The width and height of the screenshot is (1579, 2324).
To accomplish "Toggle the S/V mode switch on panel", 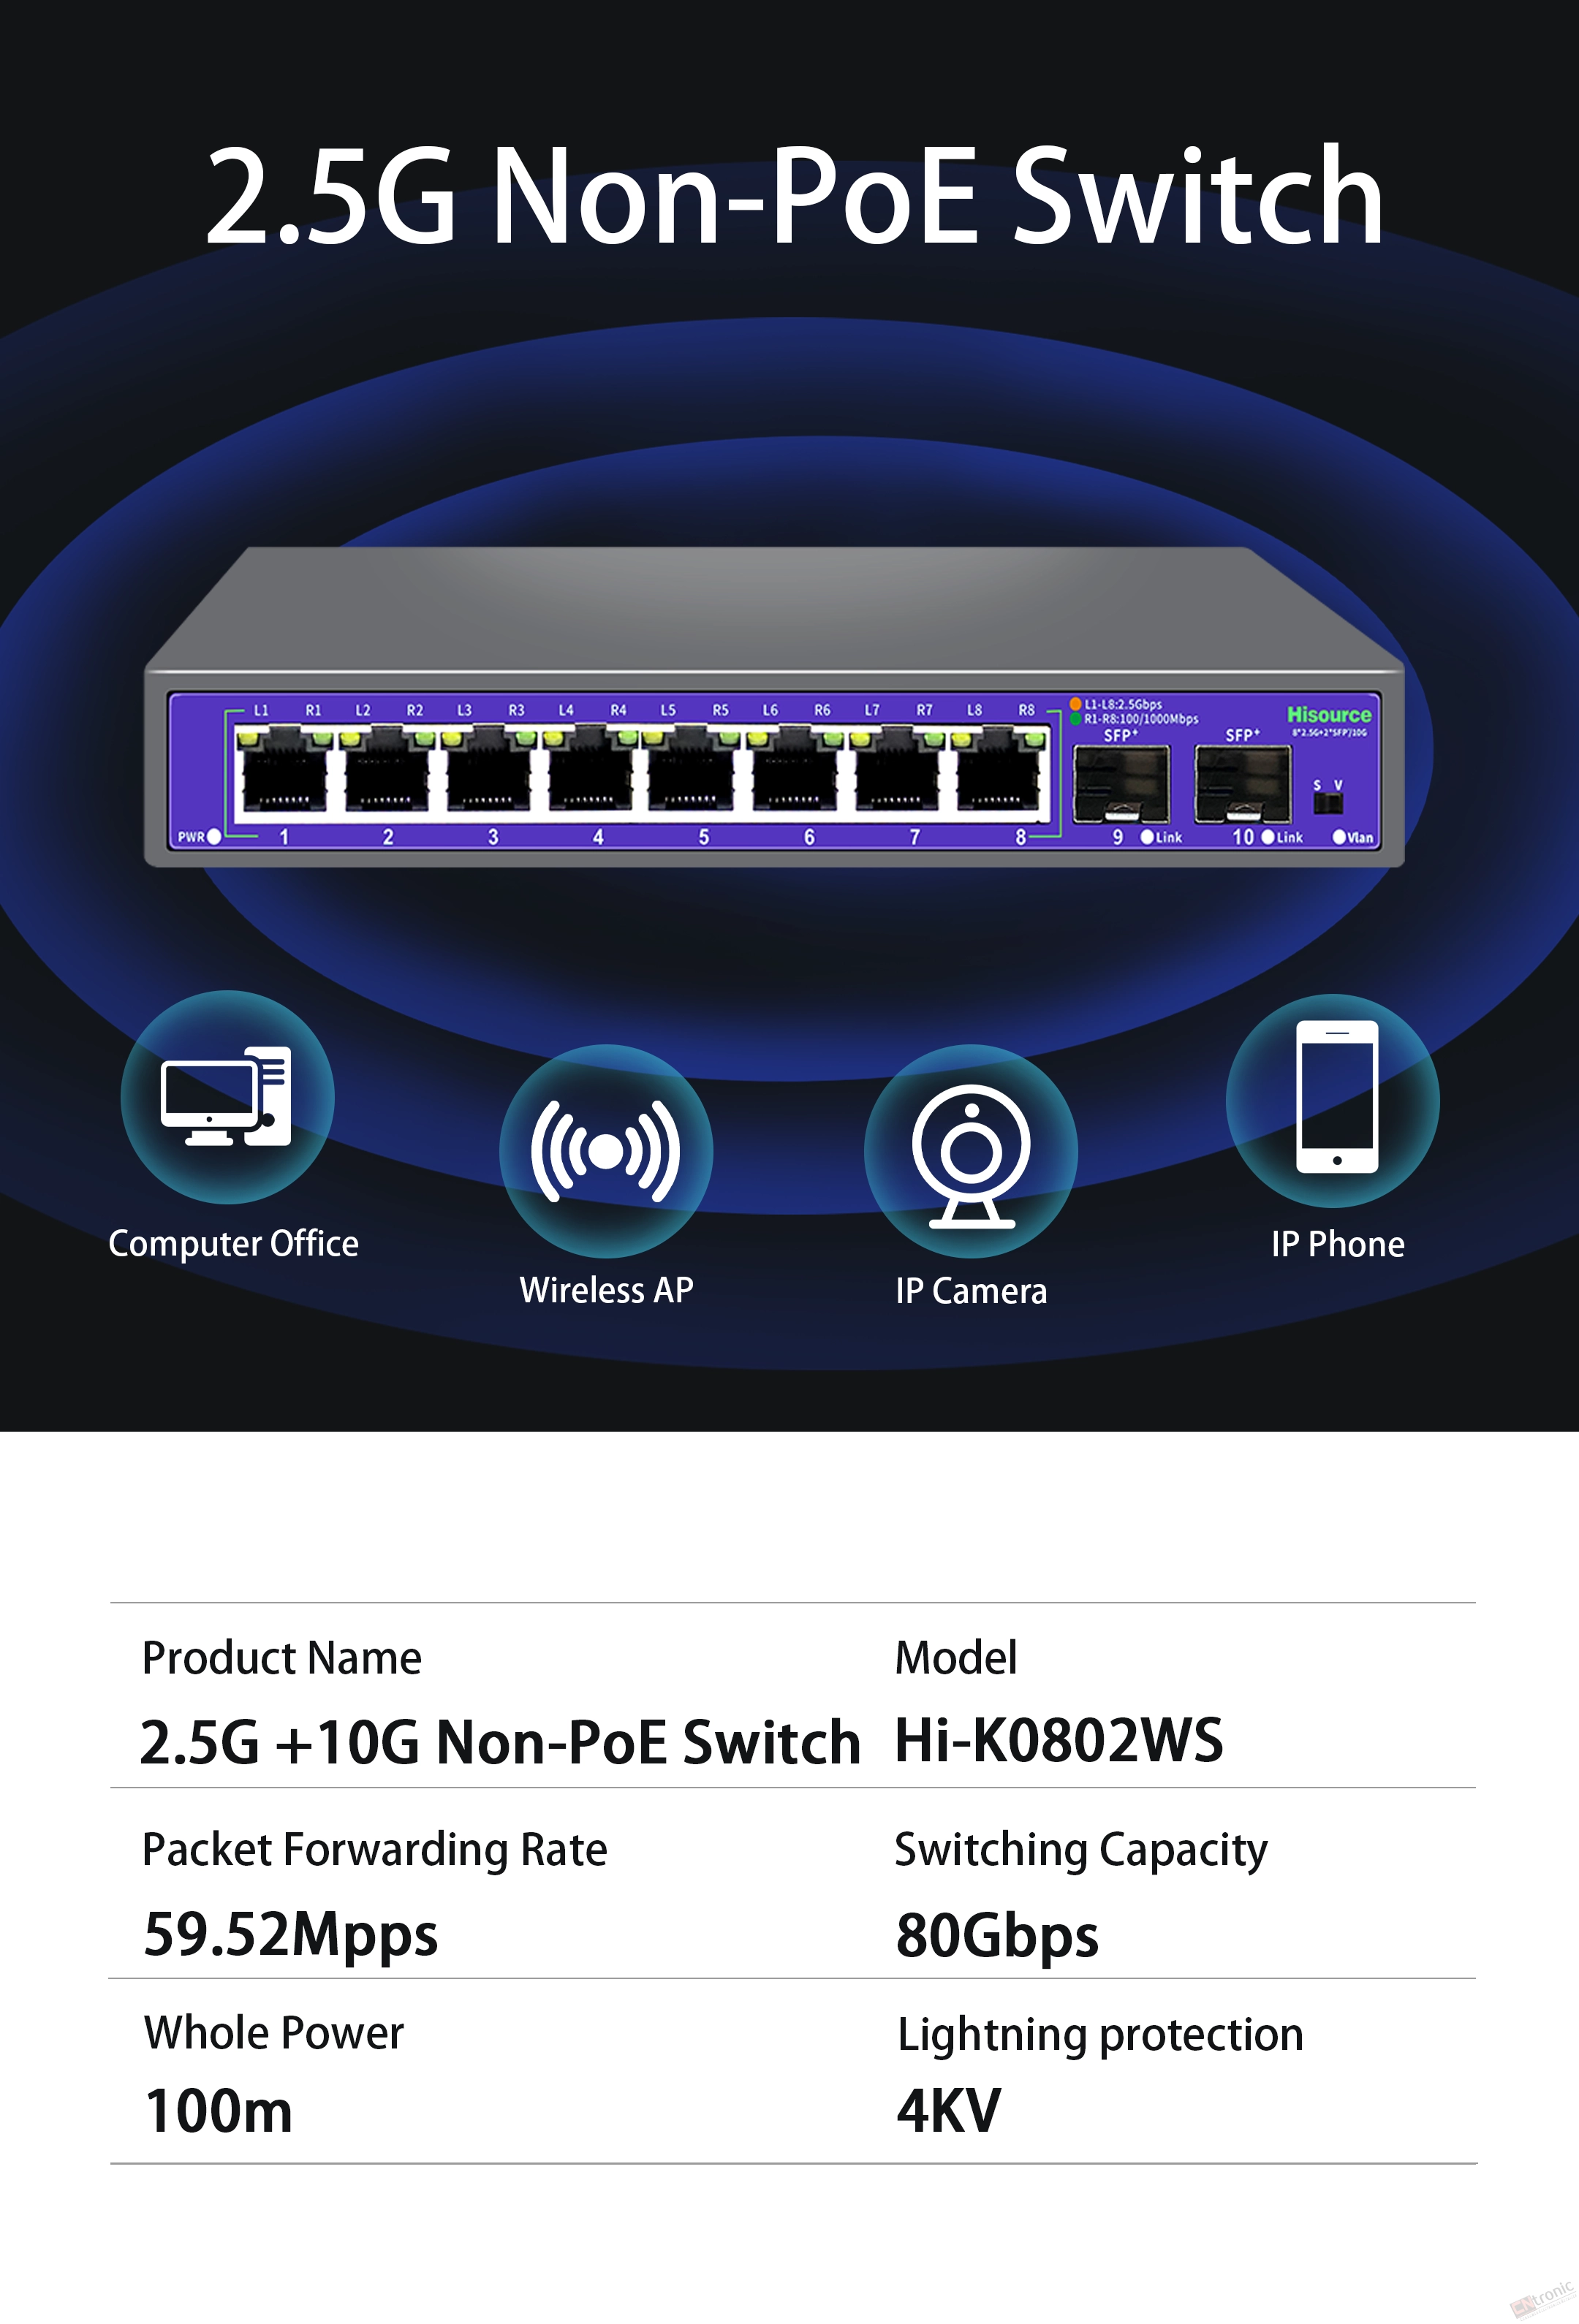I will coord(1328,803).
